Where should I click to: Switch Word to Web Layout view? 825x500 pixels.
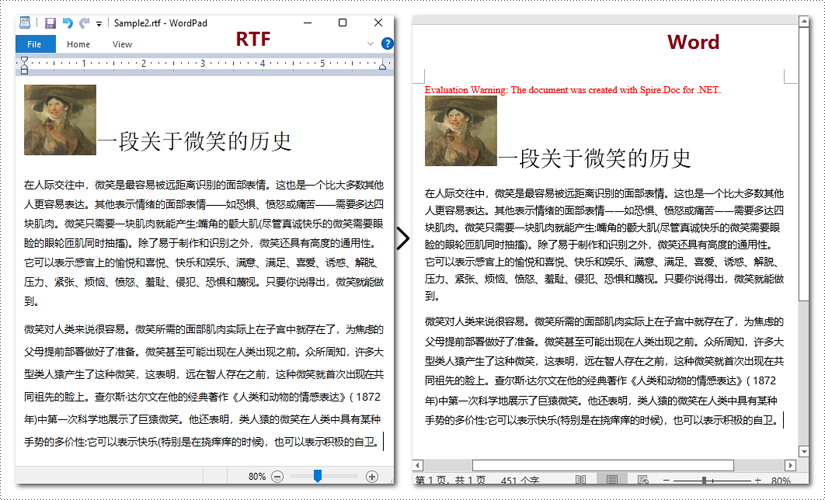click(x=643, y=480)
